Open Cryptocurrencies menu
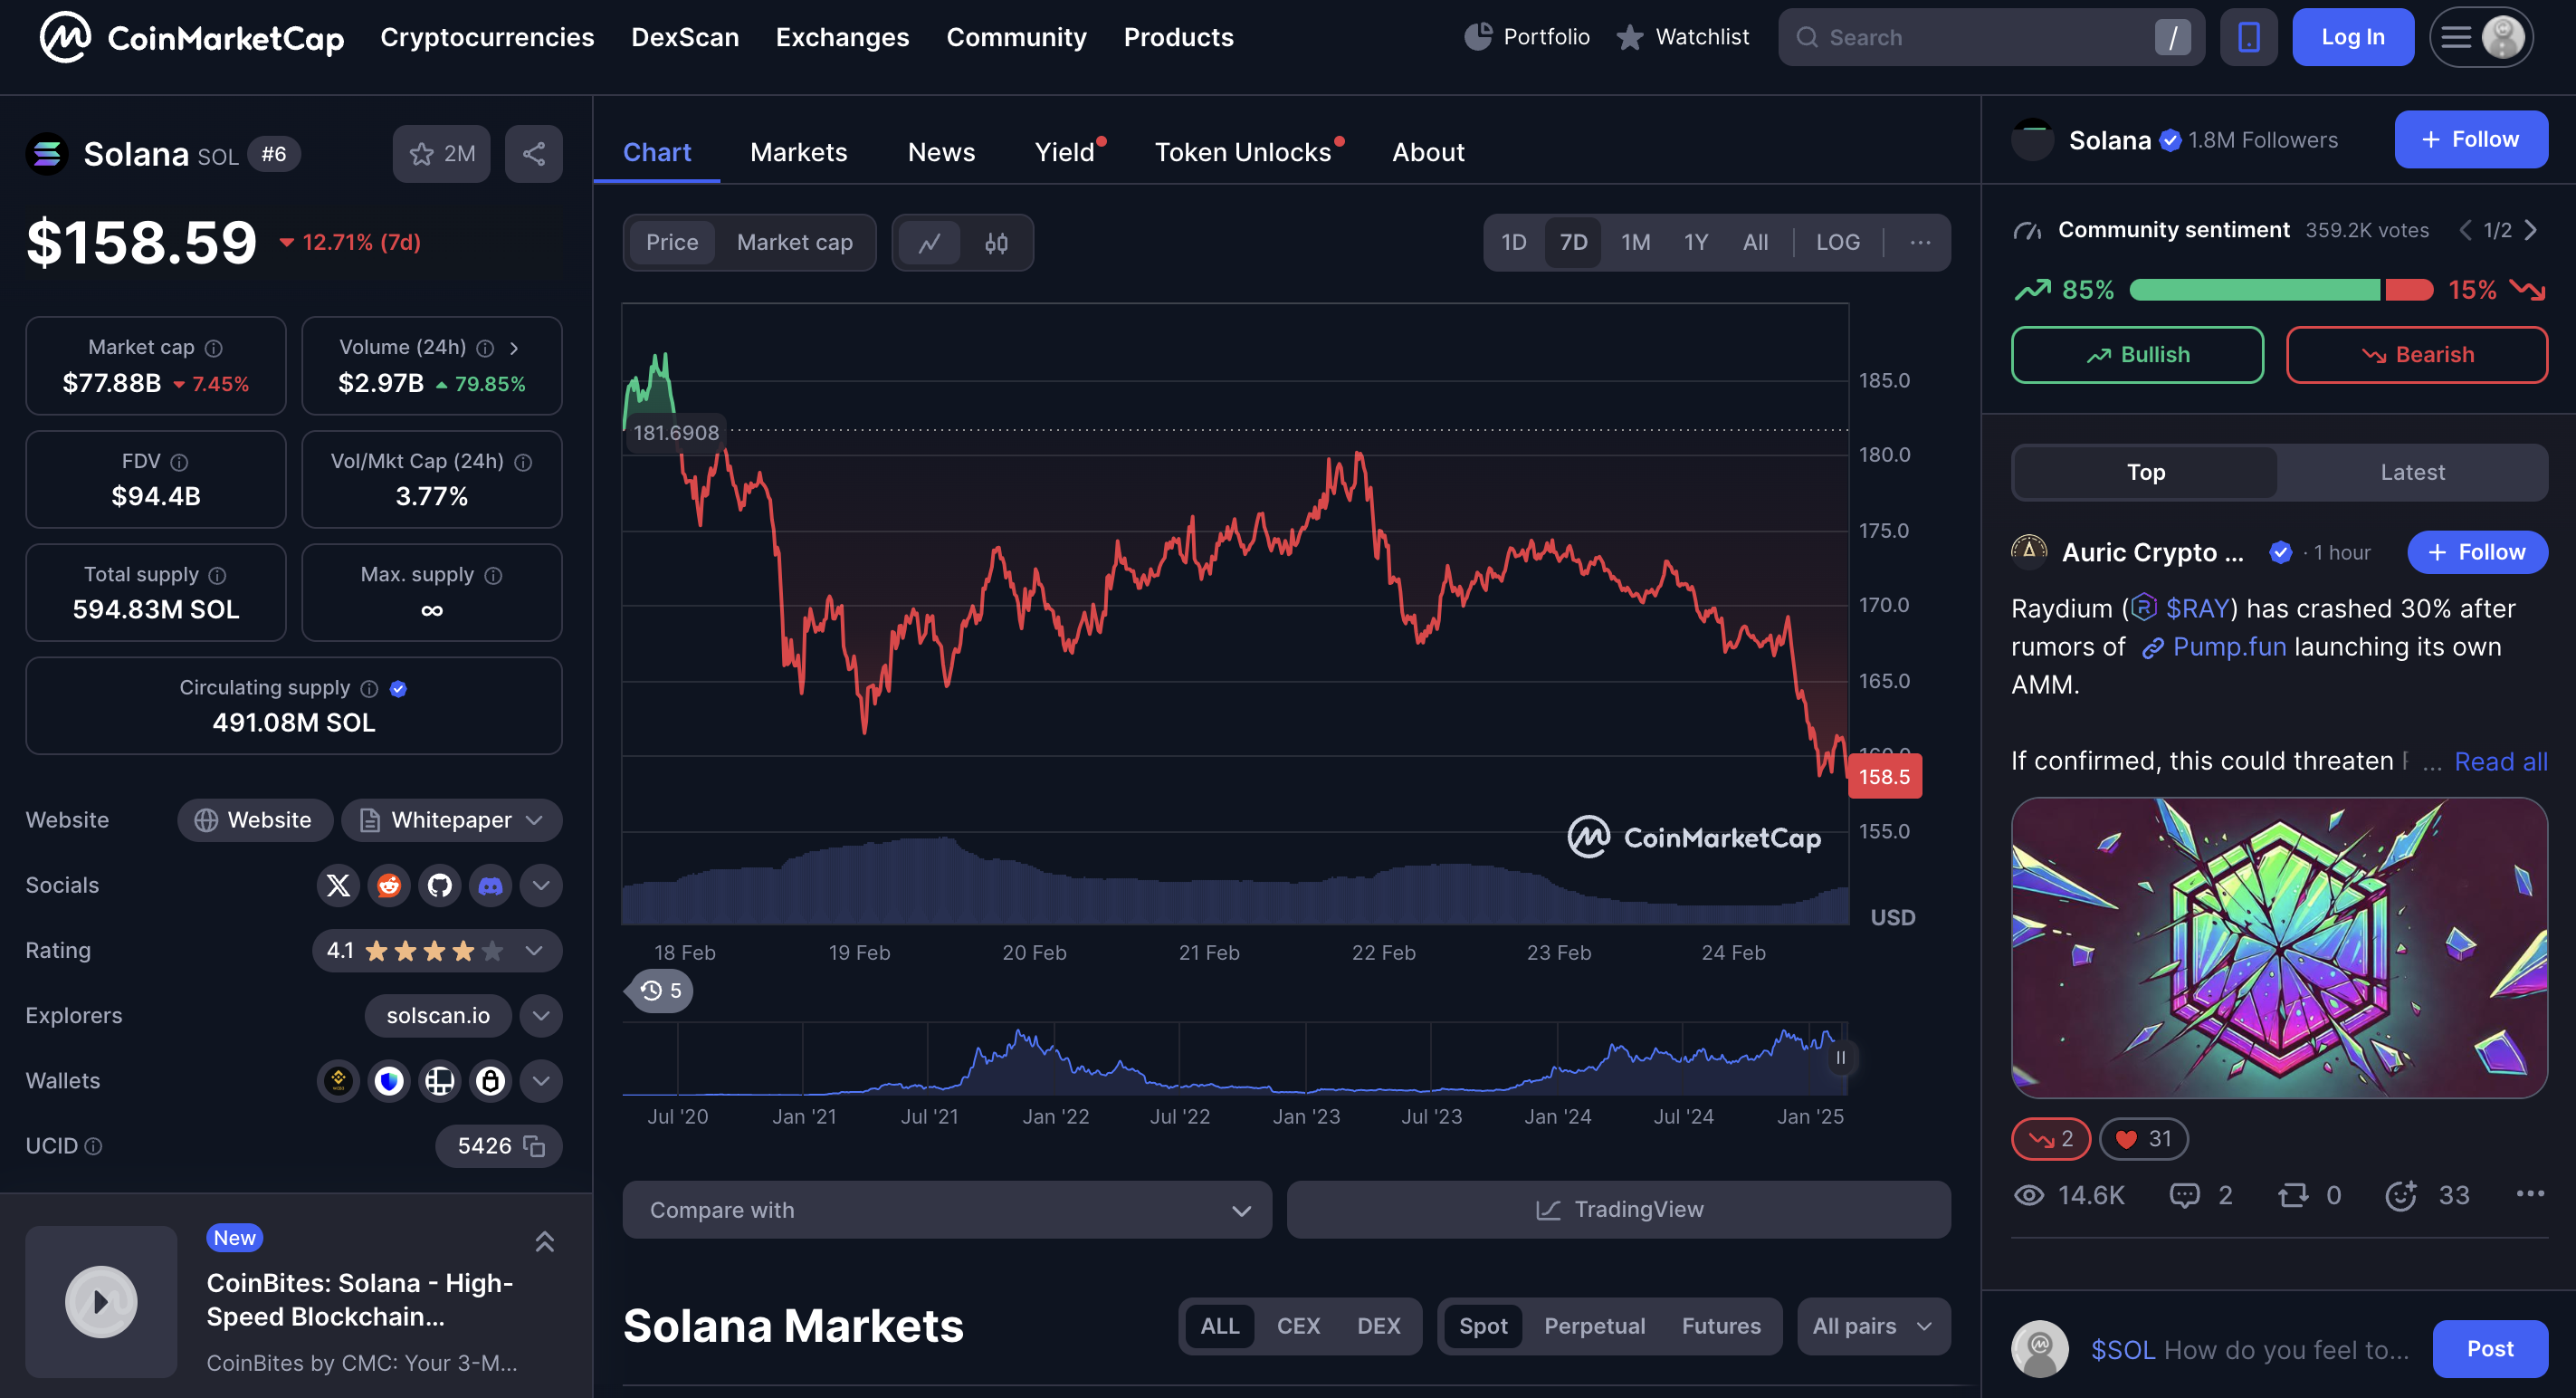The height and width of the screenshot is (1398, 2576). pyautogui.click(x=487, y=37)
